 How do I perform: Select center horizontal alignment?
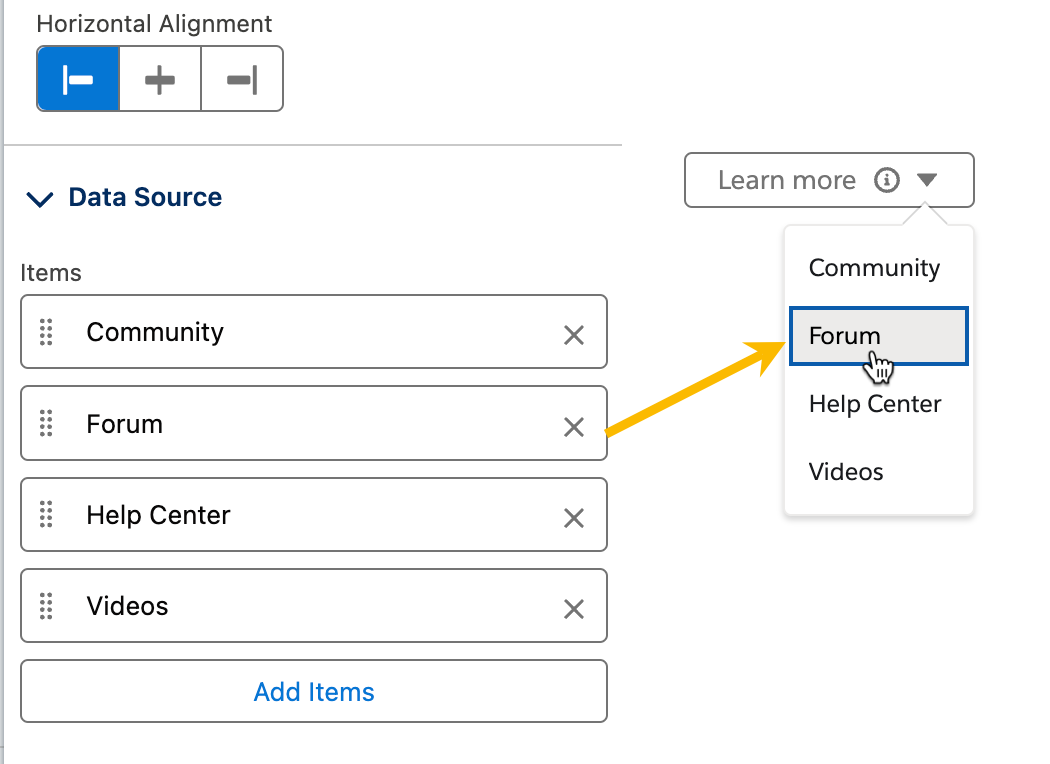point(160,79)
